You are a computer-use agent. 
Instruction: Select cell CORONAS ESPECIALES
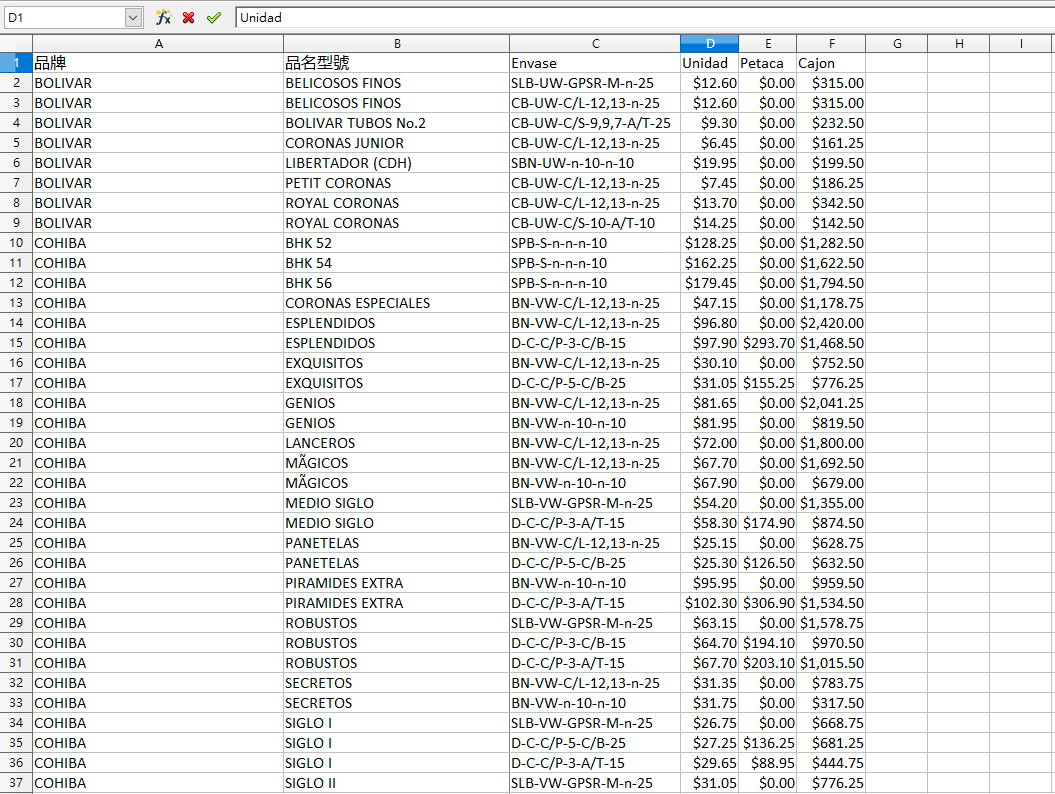tap(396, 303)
